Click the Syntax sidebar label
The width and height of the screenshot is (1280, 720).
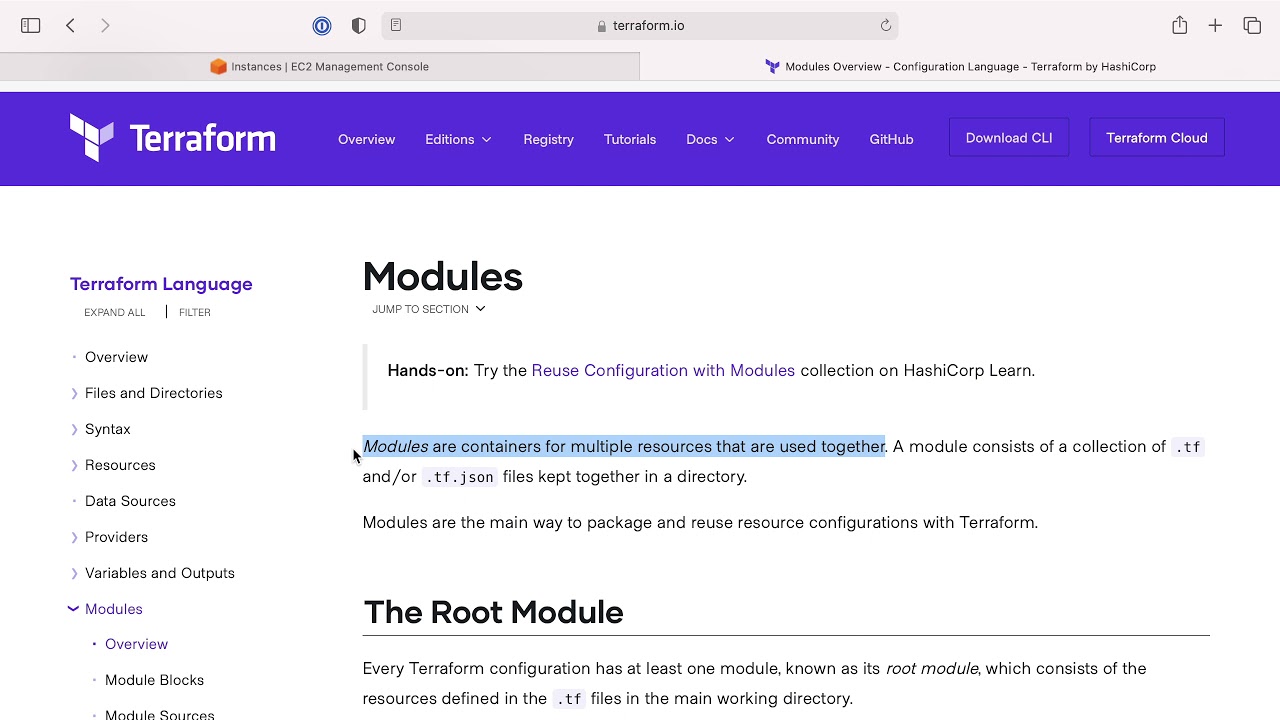(x=108, y=429)
